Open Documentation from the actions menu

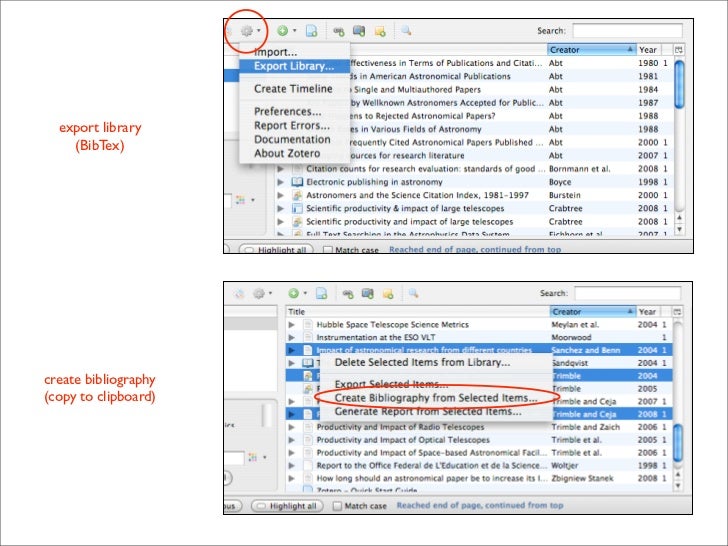click(x=294, y=139)
